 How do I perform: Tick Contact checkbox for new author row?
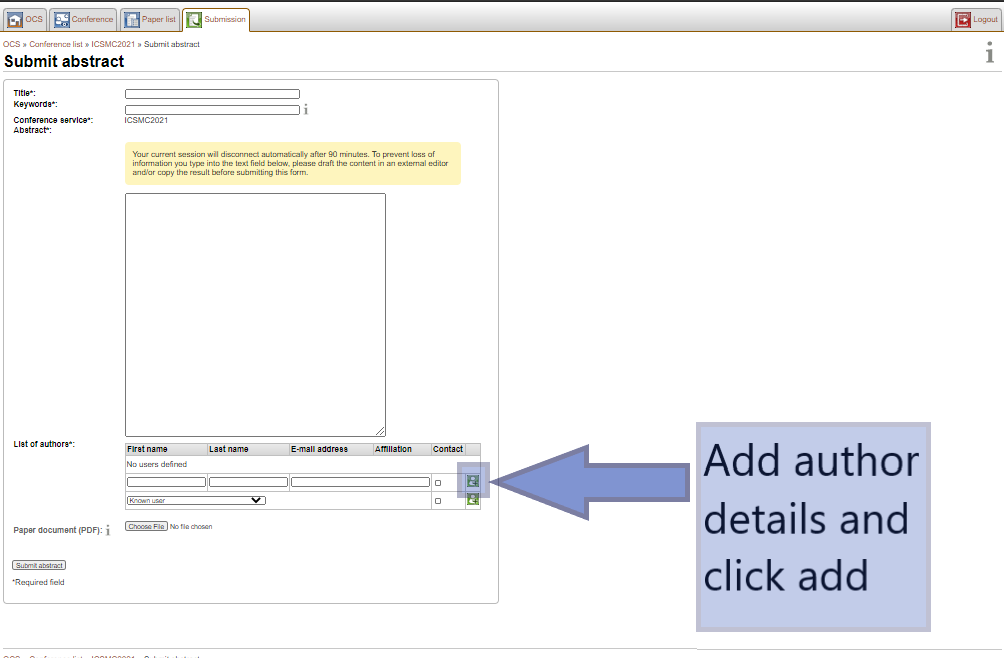438,483
